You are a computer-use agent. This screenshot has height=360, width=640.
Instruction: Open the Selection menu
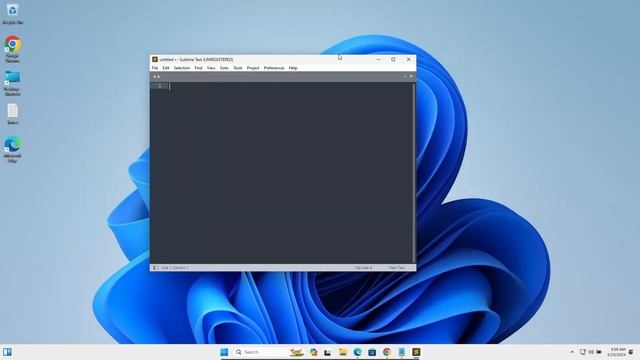coord(182,68)
